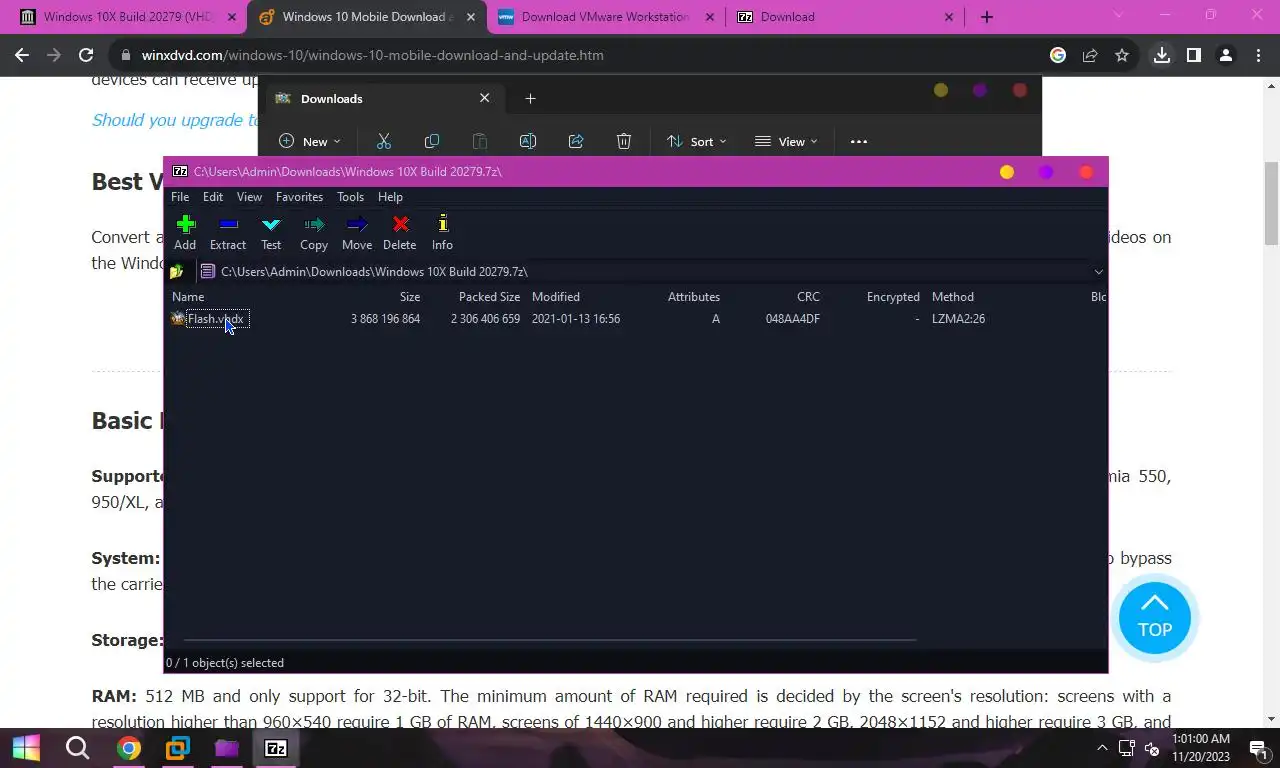Viewport: 1280px width, 768px height.
Task: Click the share icon in Downloads window
Action: (576, 141)
